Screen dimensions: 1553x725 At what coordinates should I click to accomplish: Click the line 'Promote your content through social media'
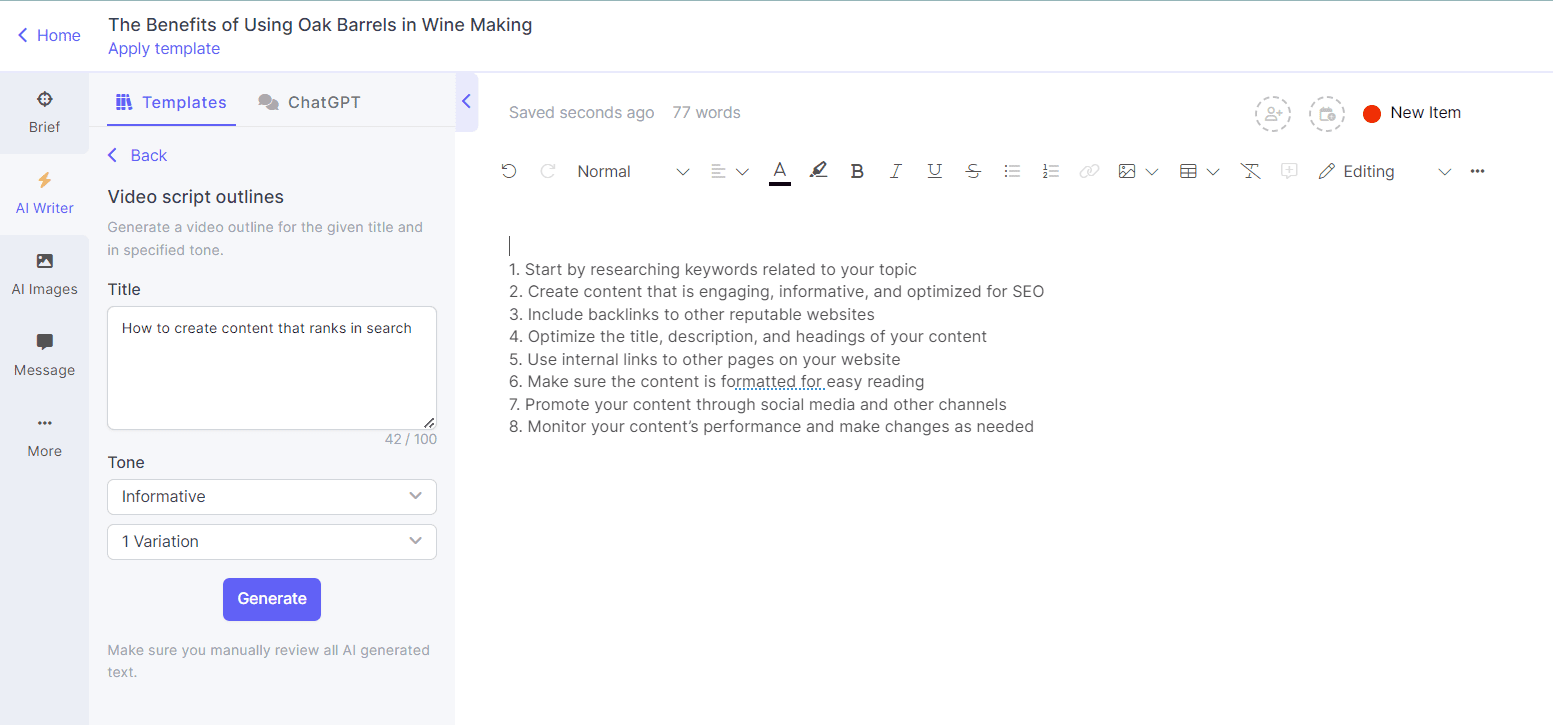[758, 404]
